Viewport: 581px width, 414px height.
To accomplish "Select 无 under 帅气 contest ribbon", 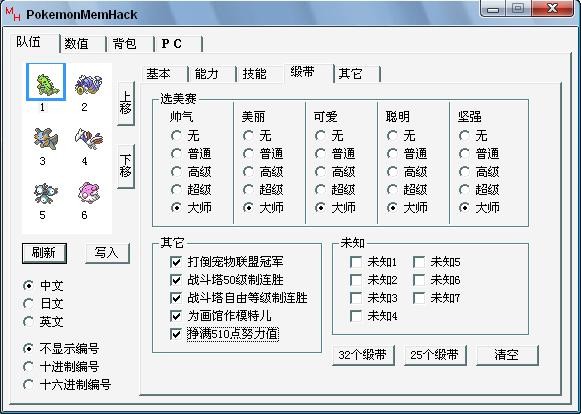I will 185,136.
